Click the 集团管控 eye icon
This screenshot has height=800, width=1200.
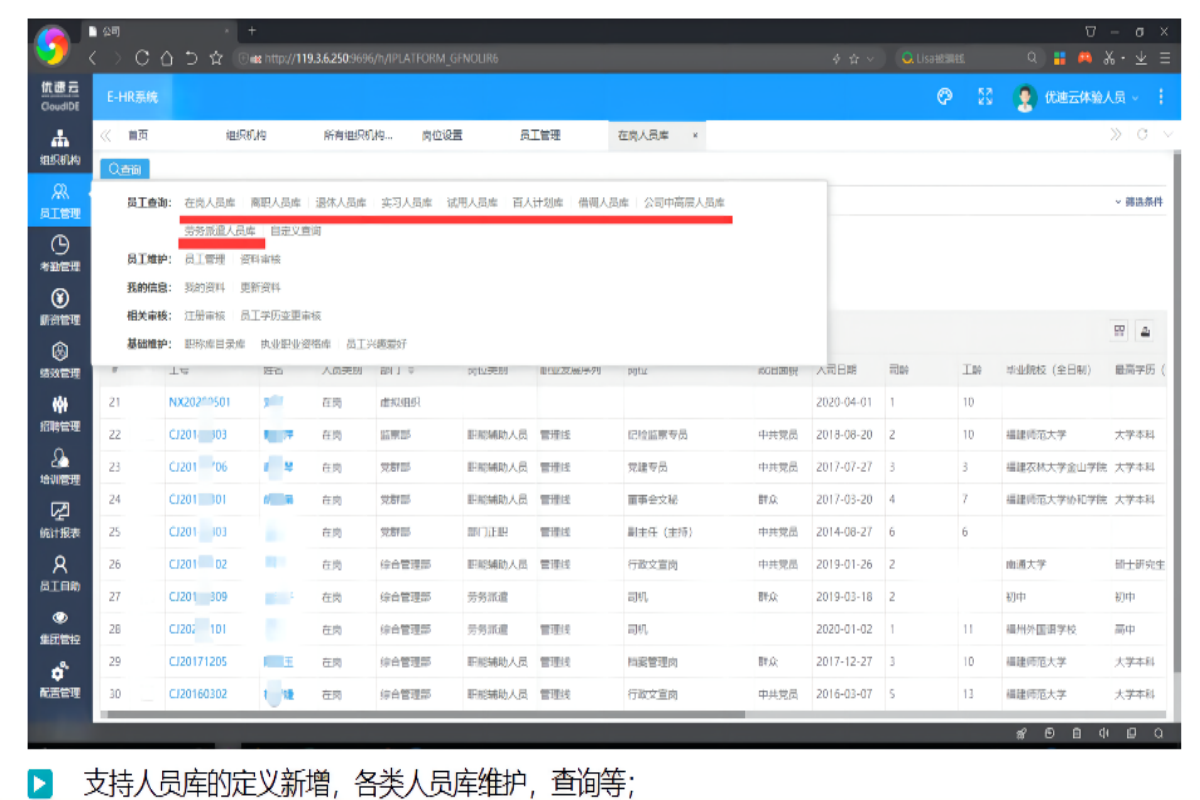pyautogui.click(x=60, y=624)
